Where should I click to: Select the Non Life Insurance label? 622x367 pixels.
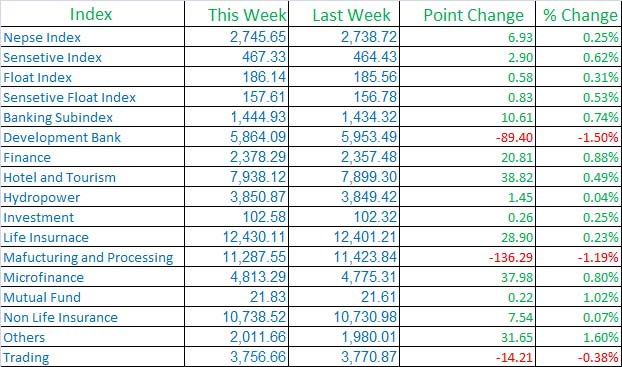[60, 317]
